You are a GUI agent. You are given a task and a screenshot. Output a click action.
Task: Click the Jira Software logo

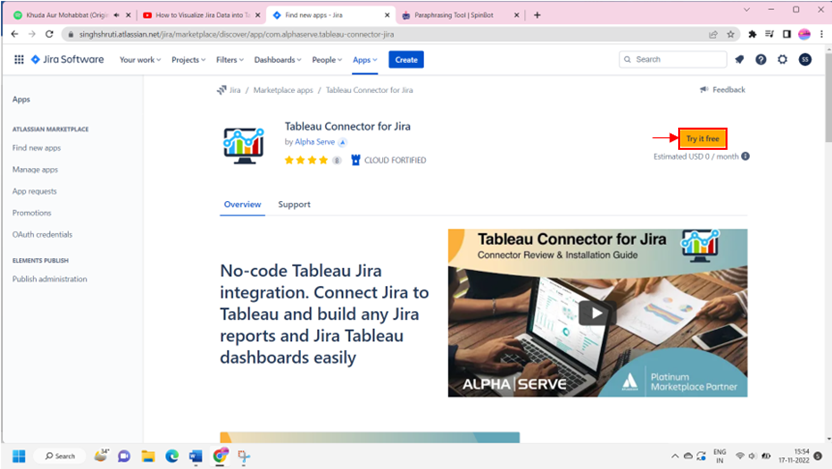[67, 59]
